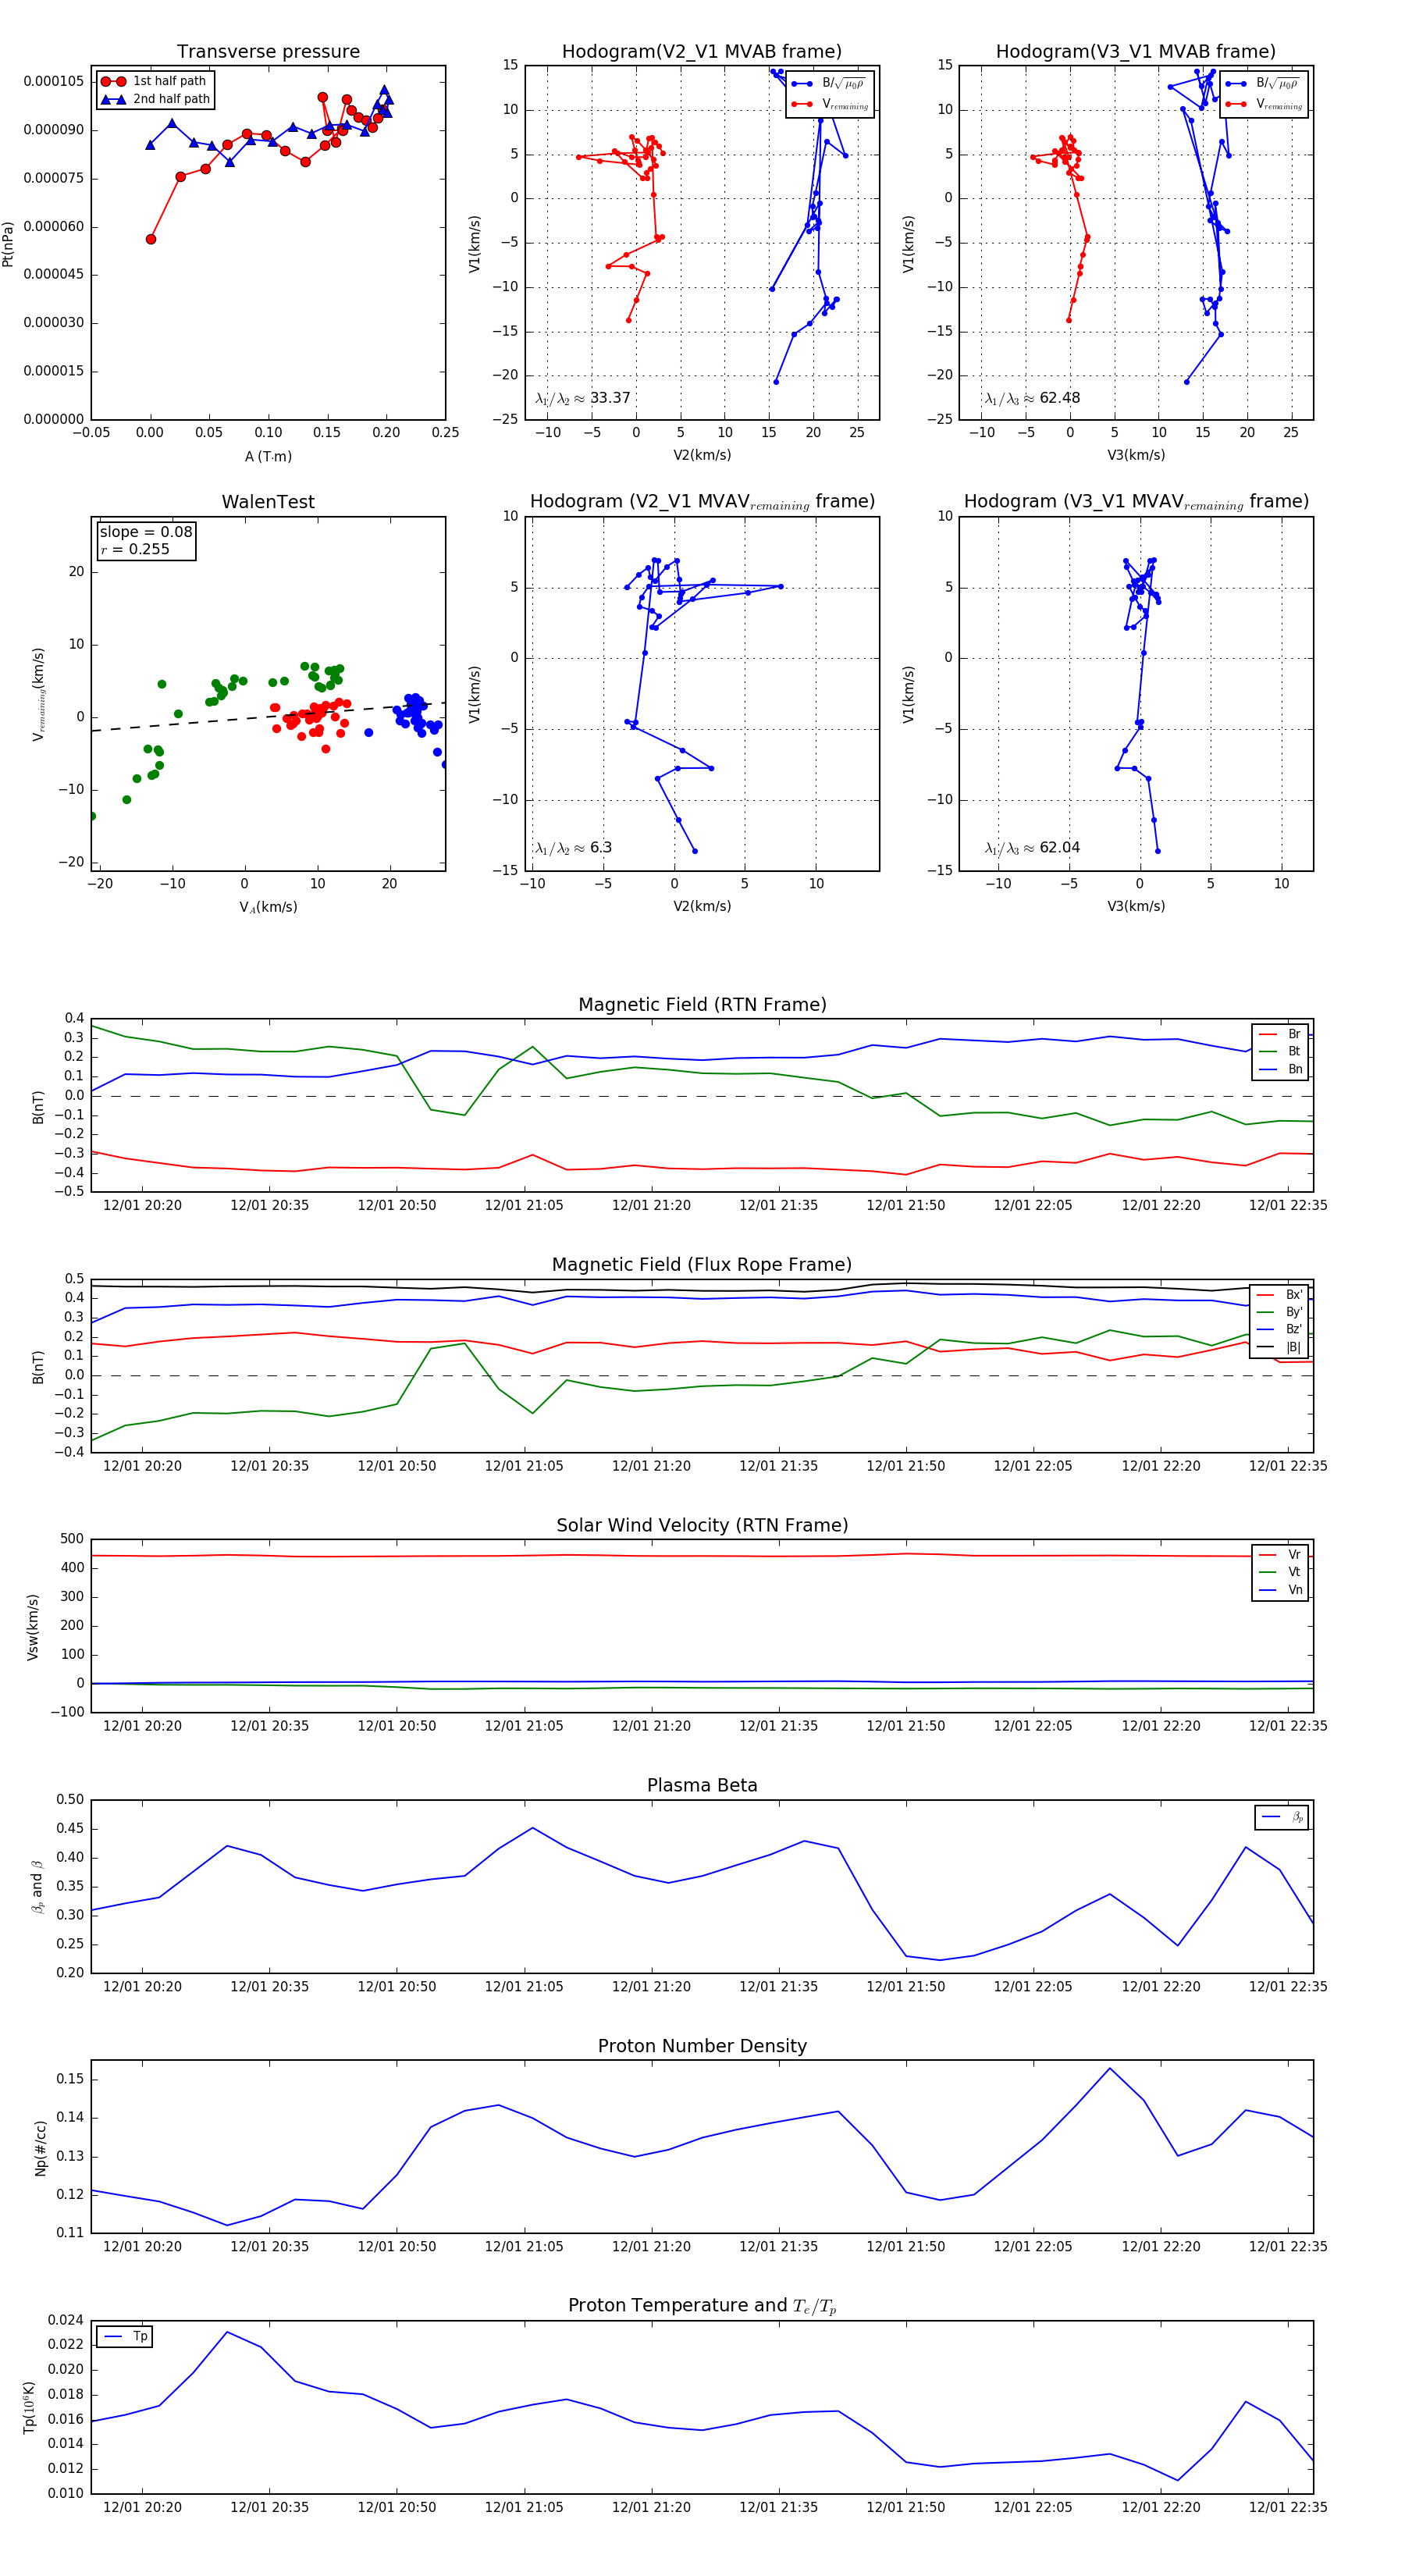This screenshot has height=2576, width=1405.
Task: Click the λ1/λ3 ≈ 62.48 annotation
Action: [x=1032, y=398]
